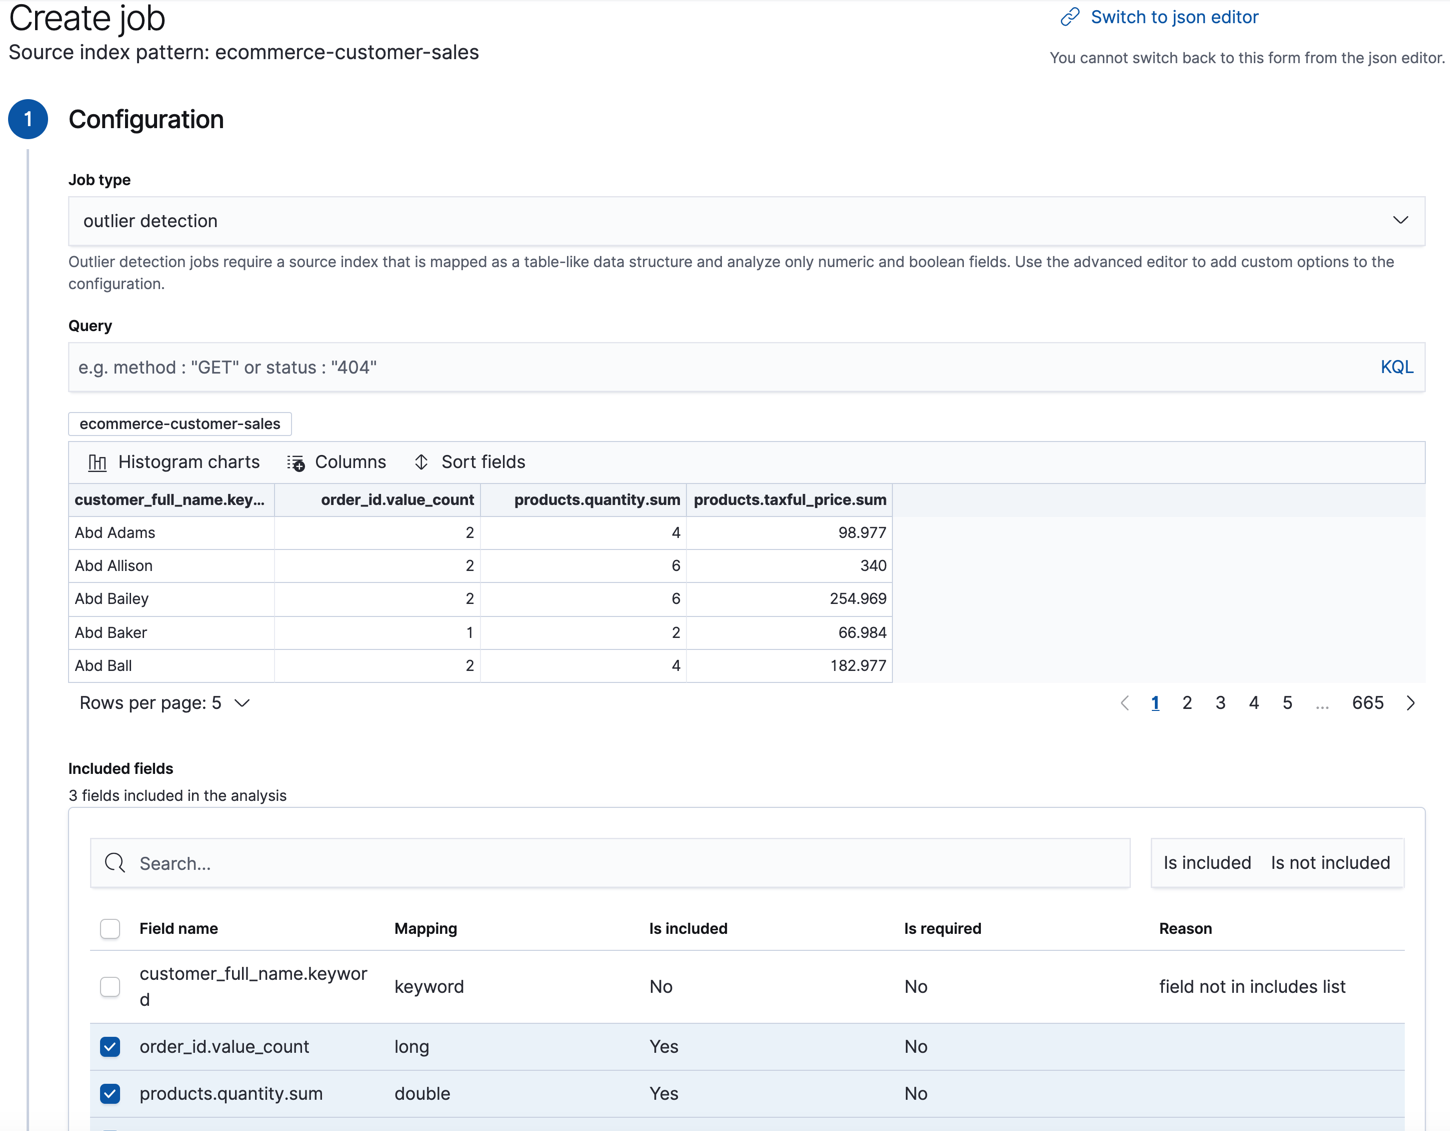The width and height of the screenshot is (1450, 1131).
Task: Open the Columns selector icon
Action: (x=296, y=462)
